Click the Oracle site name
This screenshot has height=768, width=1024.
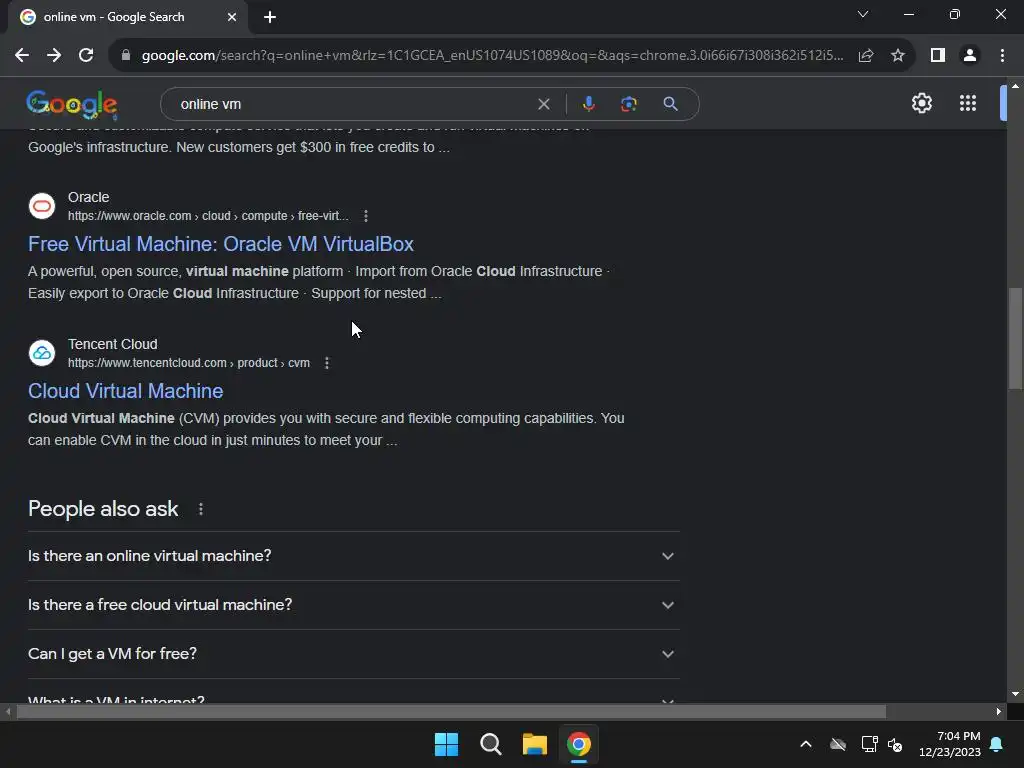click(88, 197)
